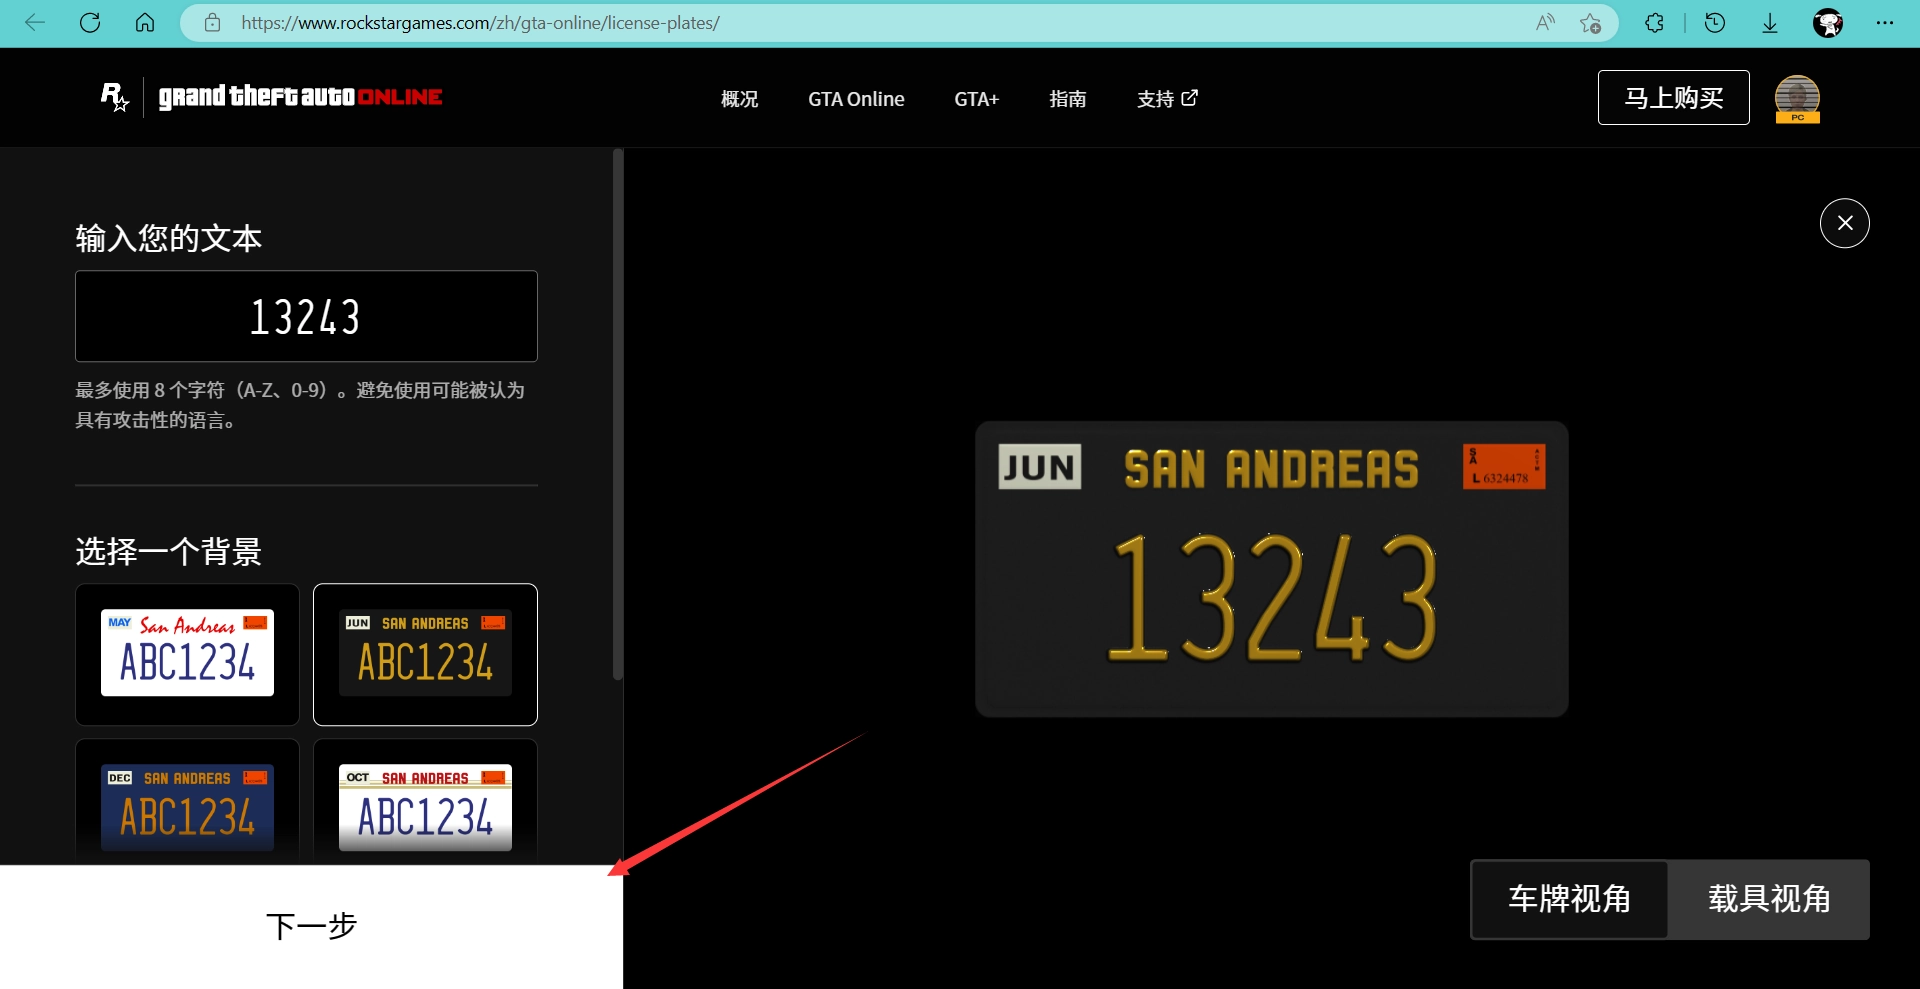This screenshot has height=989, width=1920.
Task: Go to browser home page
Action: [145, 23]
